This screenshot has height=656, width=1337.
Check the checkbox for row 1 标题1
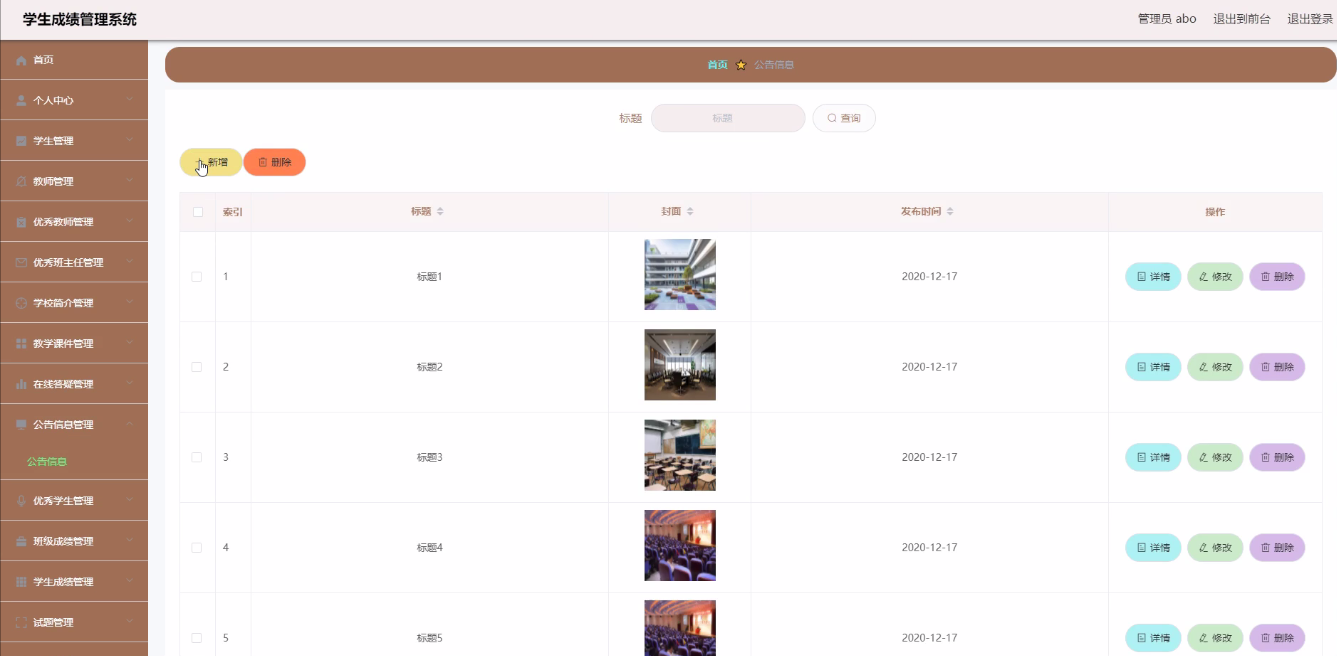coord(196,276)
